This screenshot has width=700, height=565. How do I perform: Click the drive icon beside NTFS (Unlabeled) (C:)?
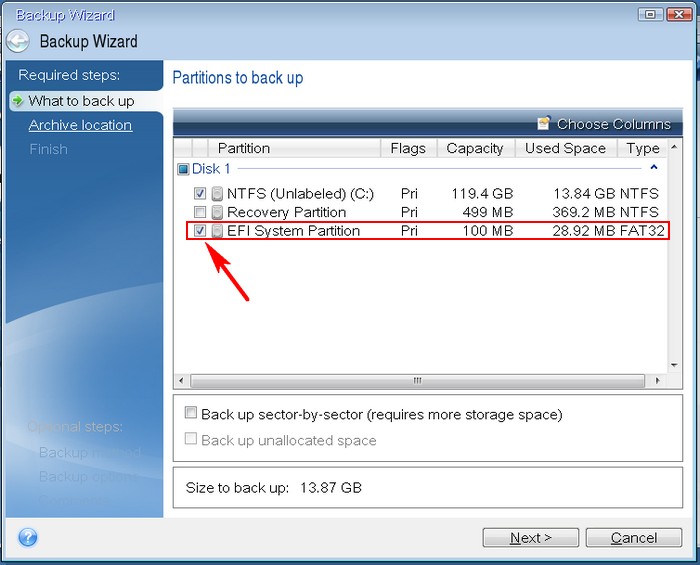point(217,193)
